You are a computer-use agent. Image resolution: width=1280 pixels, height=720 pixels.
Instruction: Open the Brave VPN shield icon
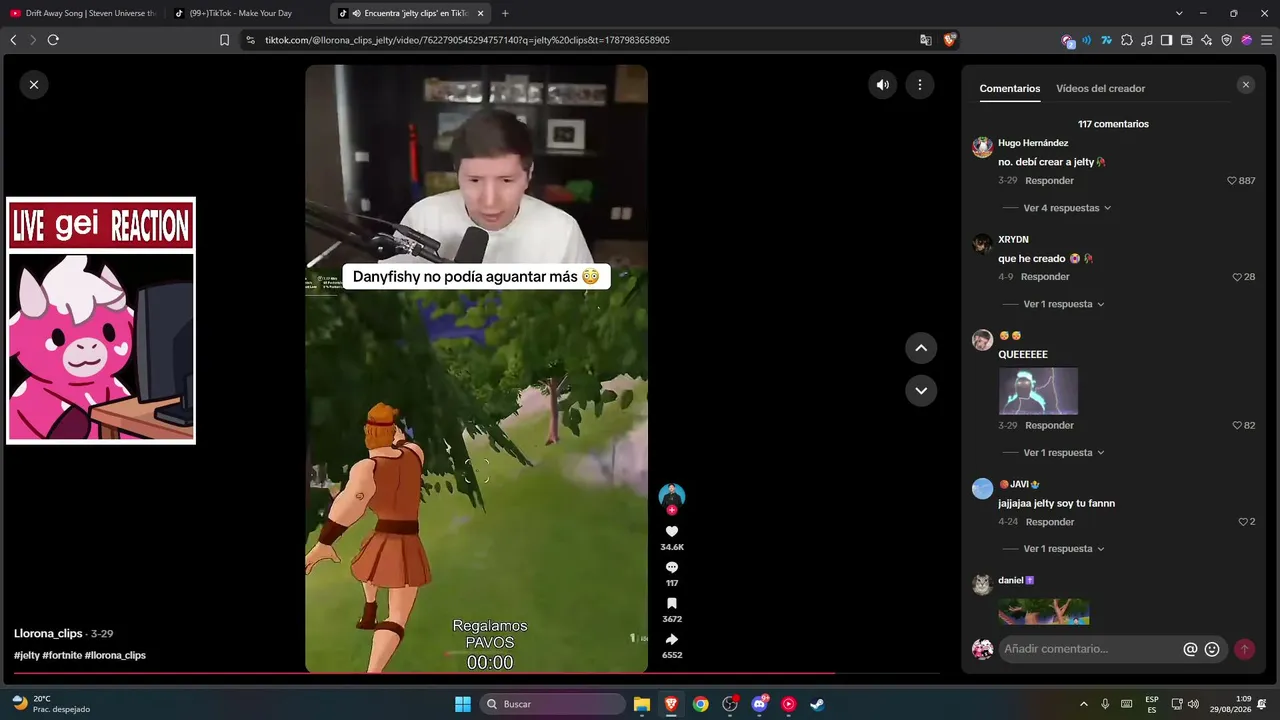1227,40
